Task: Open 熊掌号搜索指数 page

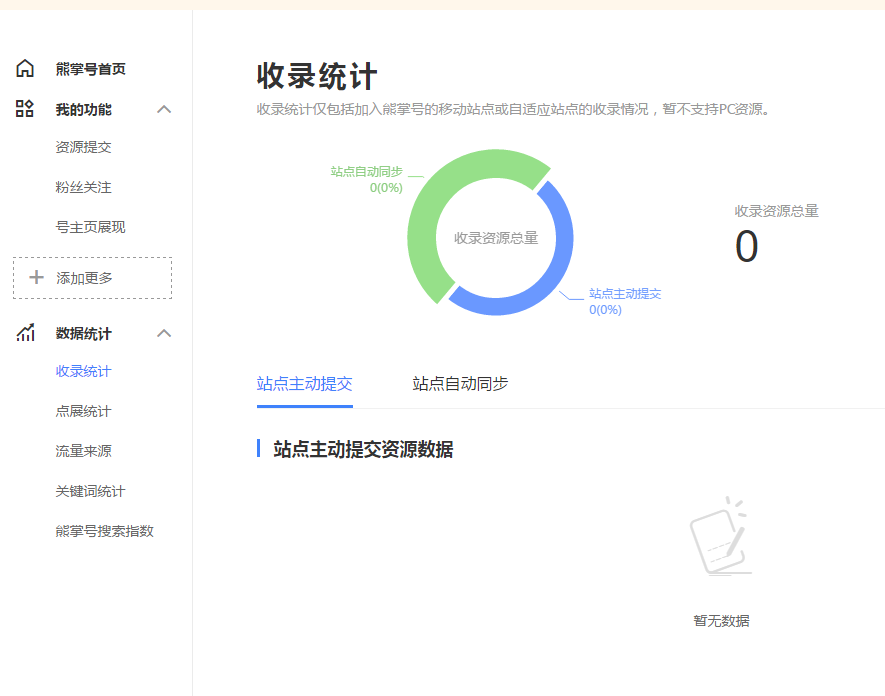Action: coord(104,531)
